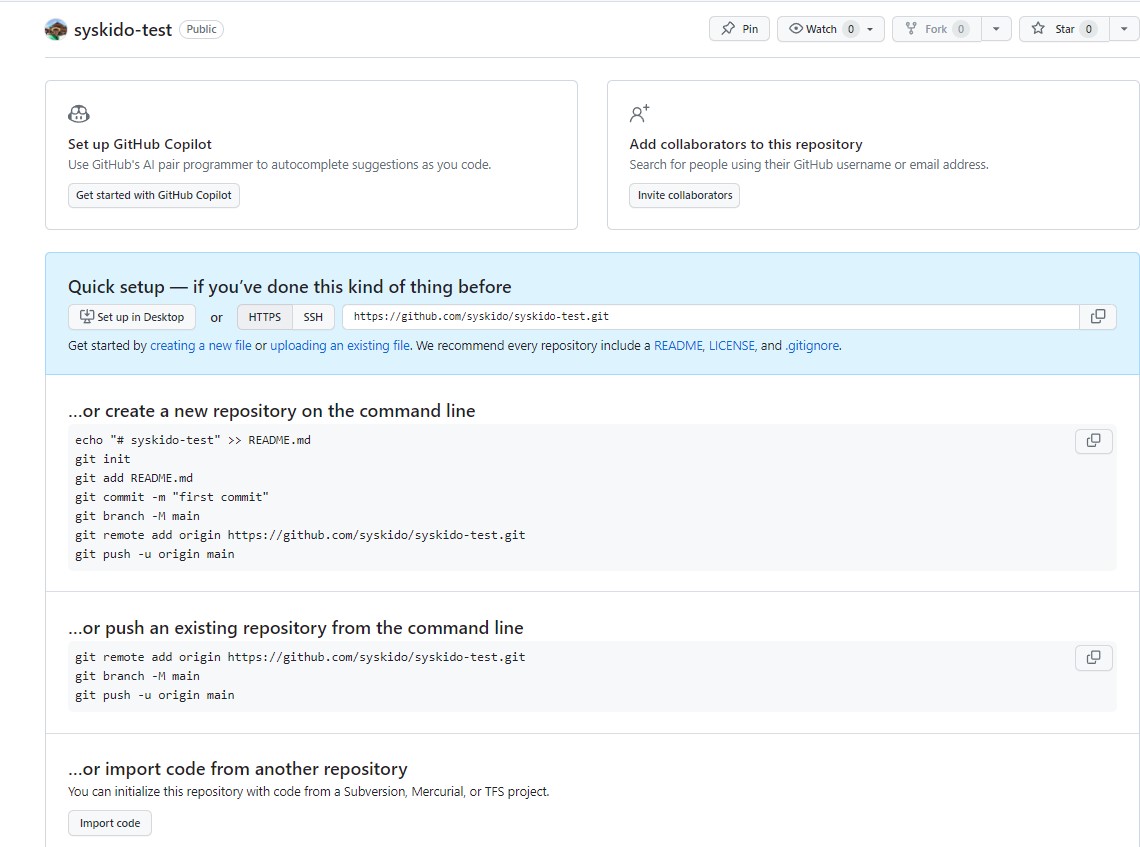Star the syskido-test repository
The width and height of the screenshot is (1140, 847).
click(1064, 29)
